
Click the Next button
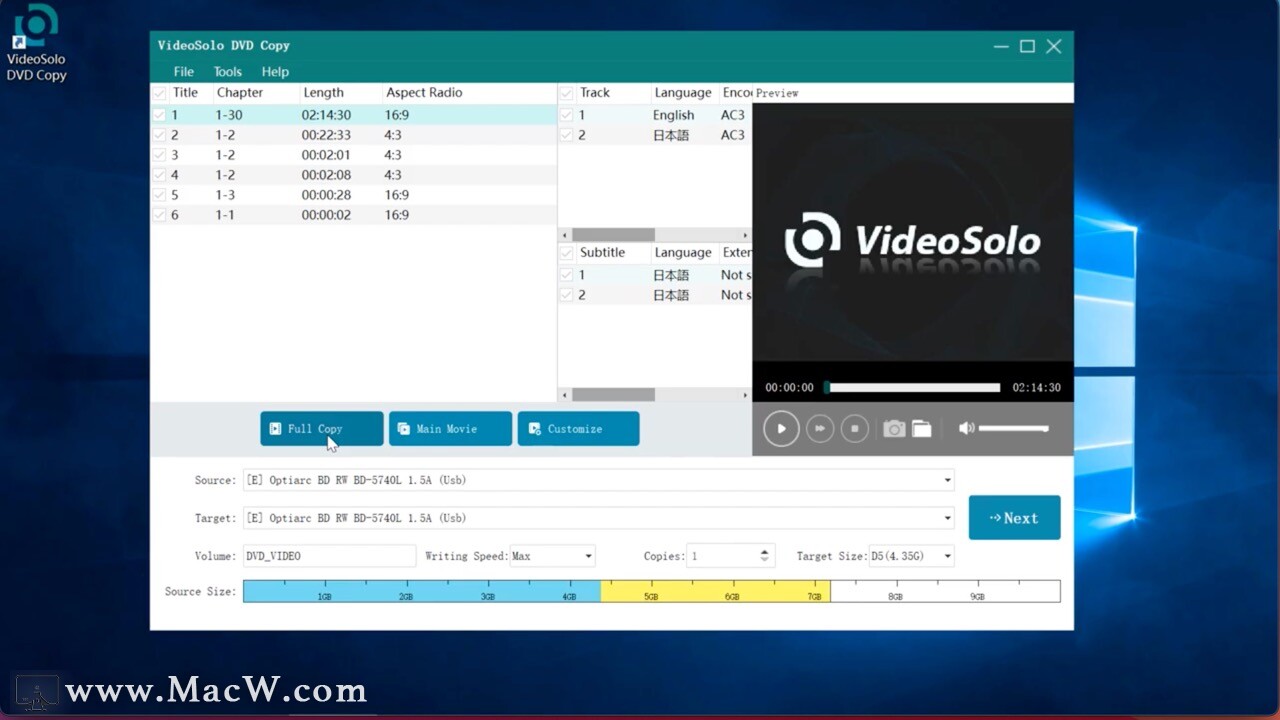pos(1014,518)
